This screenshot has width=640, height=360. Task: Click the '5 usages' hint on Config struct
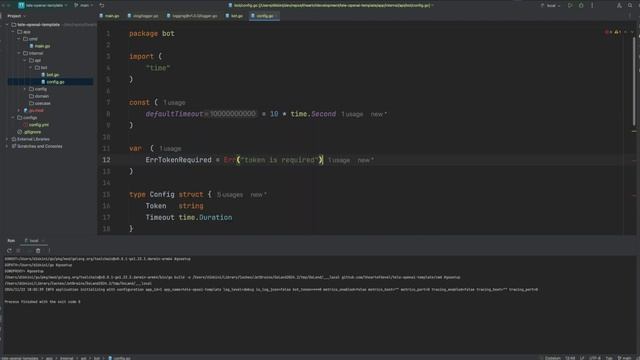pyautogui.click(x=230, y=195)
